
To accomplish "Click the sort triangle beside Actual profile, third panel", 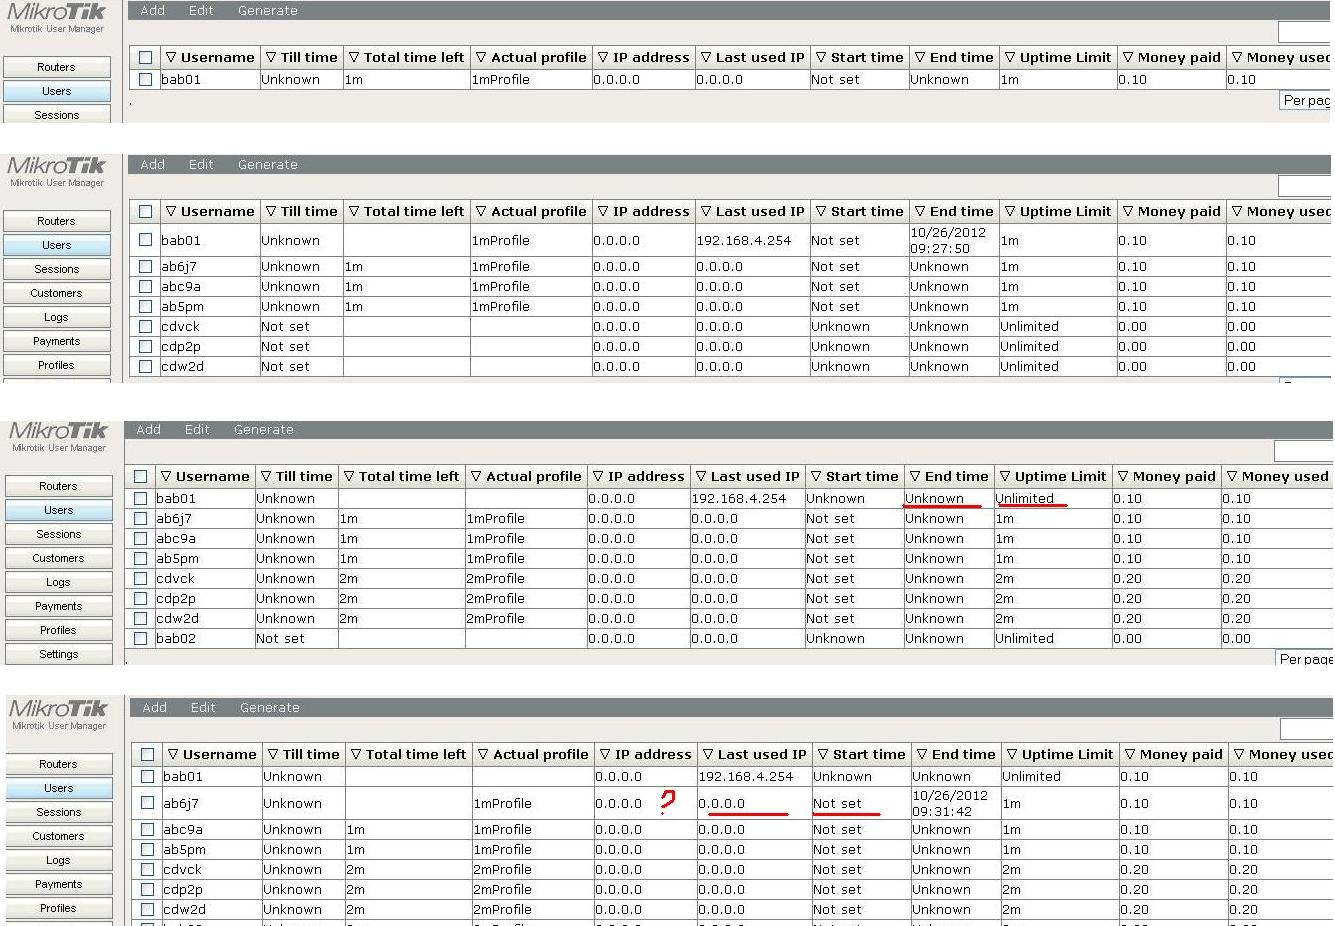I will [x=476, y=476].
